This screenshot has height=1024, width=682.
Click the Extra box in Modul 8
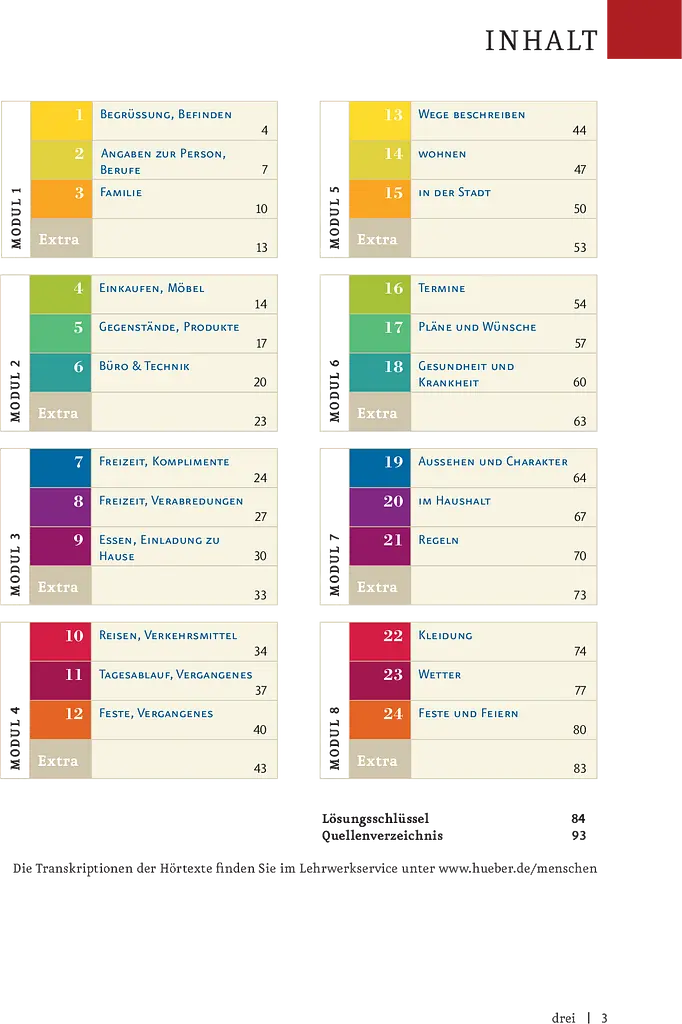pyautogui.click(x=380, y=760)
